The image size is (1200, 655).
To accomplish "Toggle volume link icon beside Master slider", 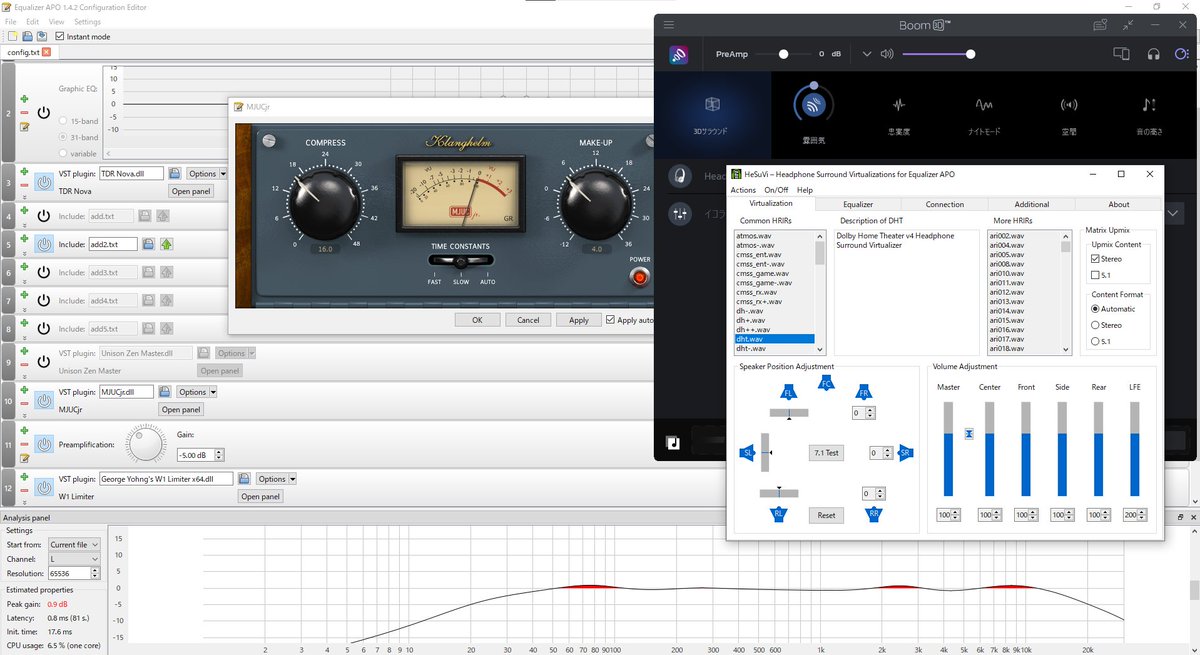I will [969, 433].
